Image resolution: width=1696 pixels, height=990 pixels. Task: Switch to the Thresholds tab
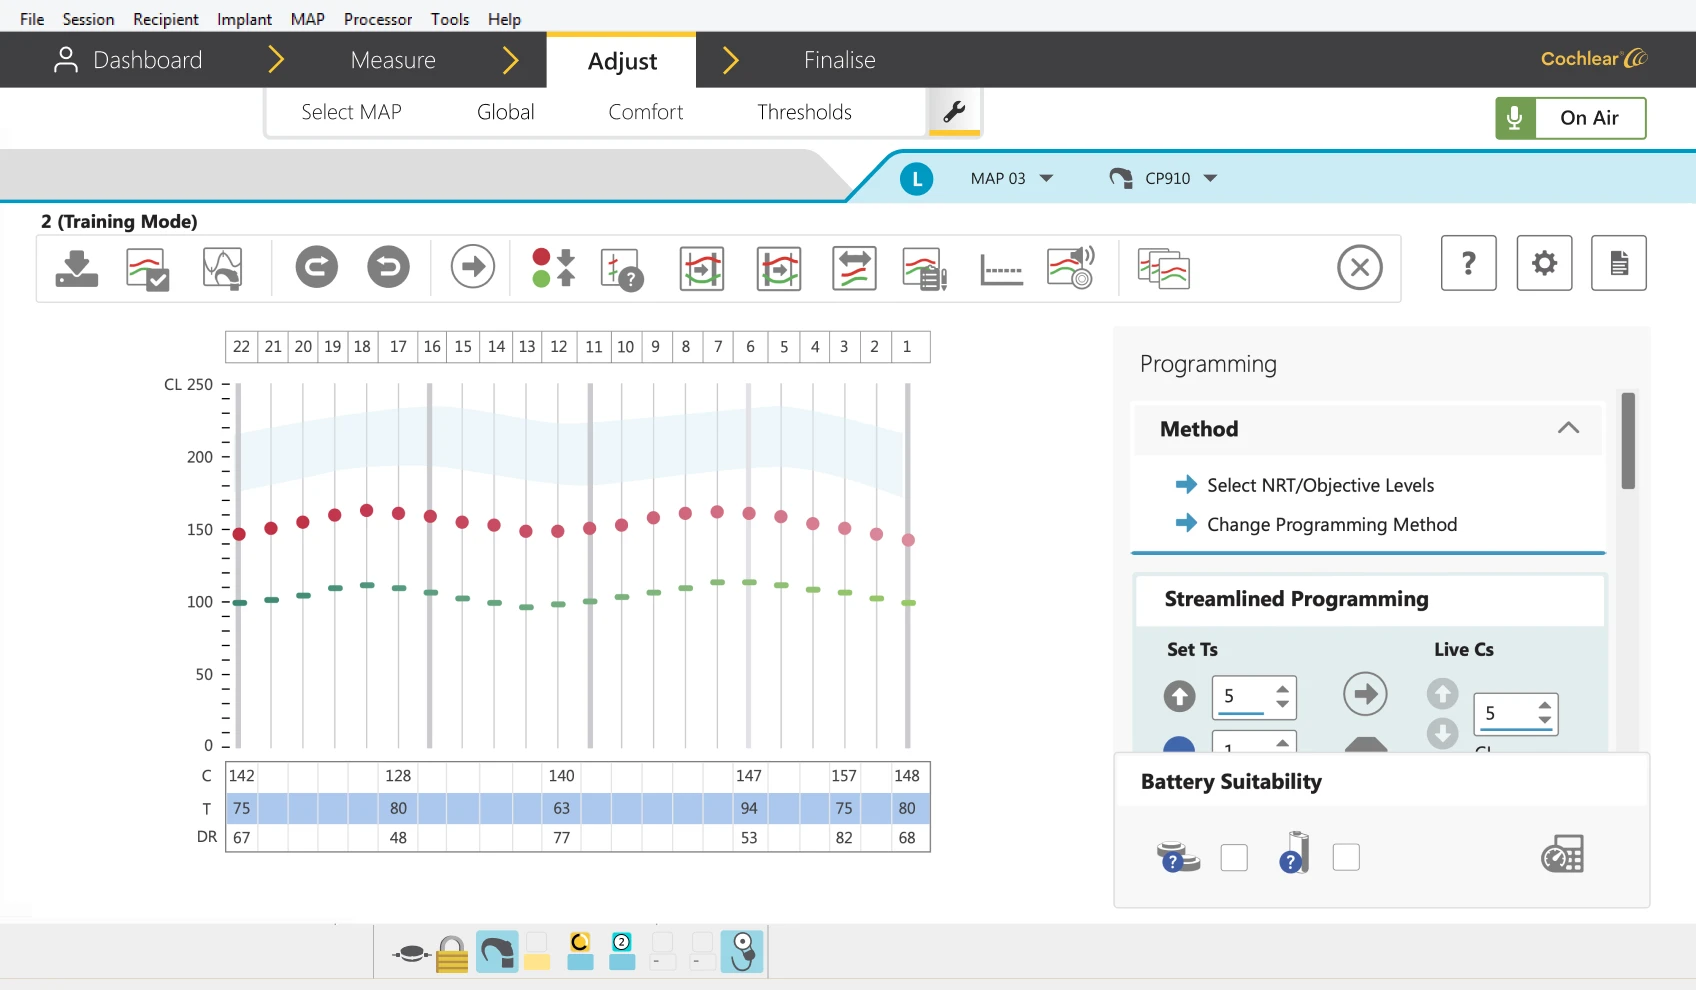(x=804, y=112)
